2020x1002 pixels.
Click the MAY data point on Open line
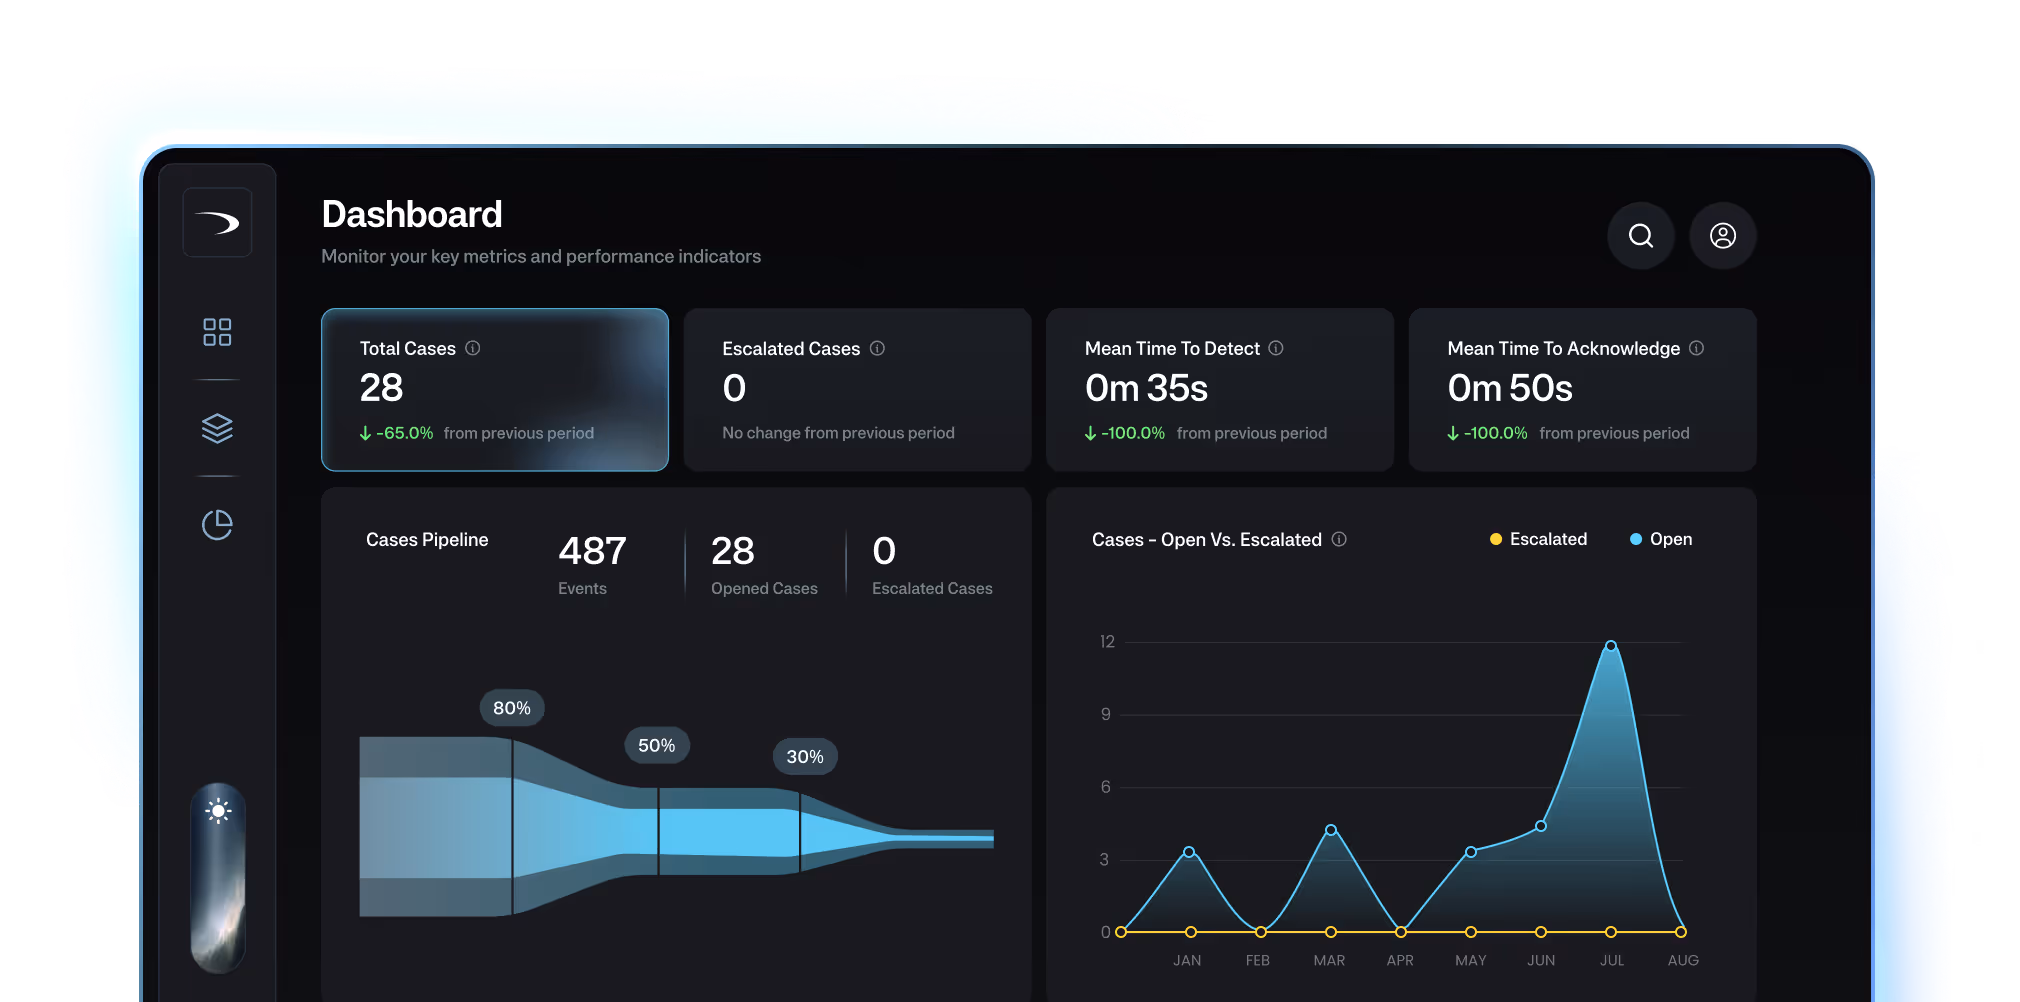(1471, 852)
